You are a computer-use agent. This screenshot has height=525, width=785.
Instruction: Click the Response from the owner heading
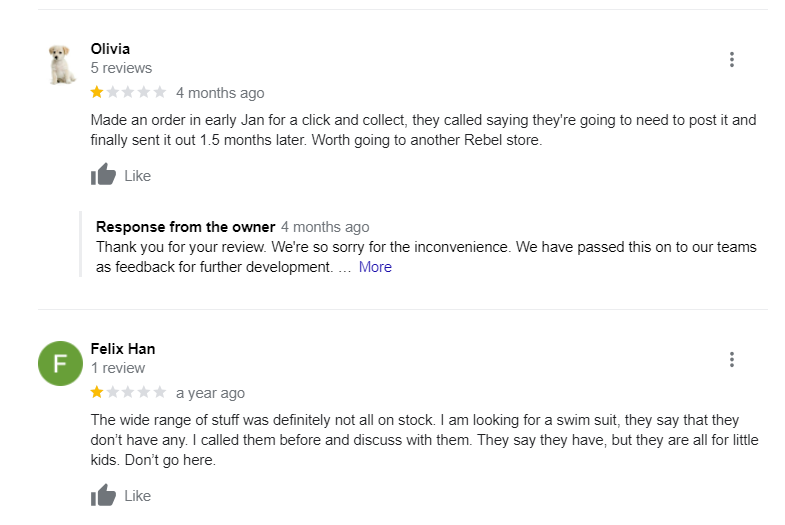185,227
